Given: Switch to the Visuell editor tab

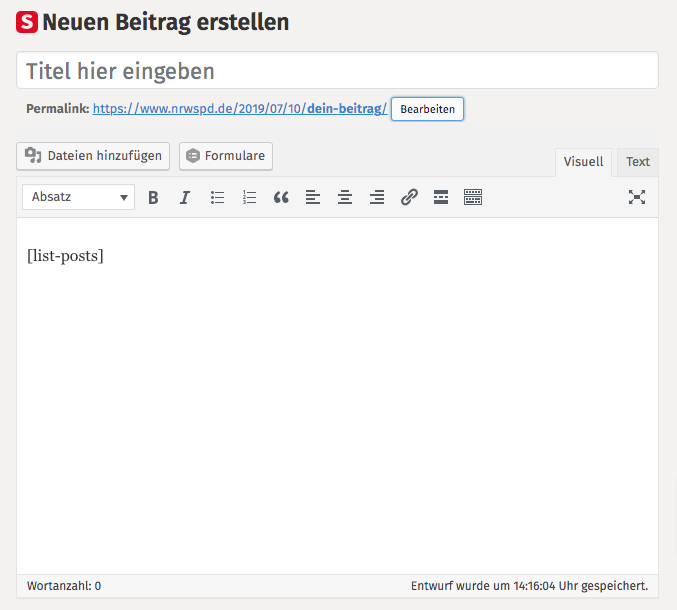Looking at the screenshot, I should pos(583,162).
